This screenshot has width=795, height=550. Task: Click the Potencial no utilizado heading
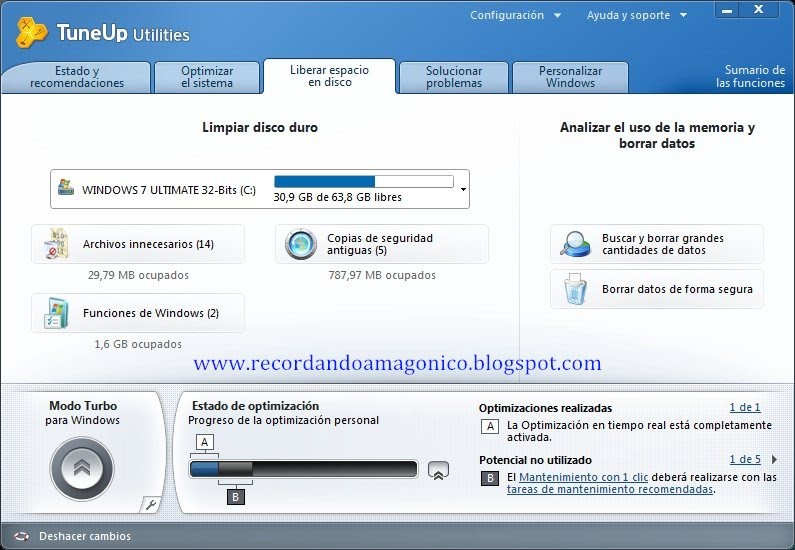tap(535, 460)
